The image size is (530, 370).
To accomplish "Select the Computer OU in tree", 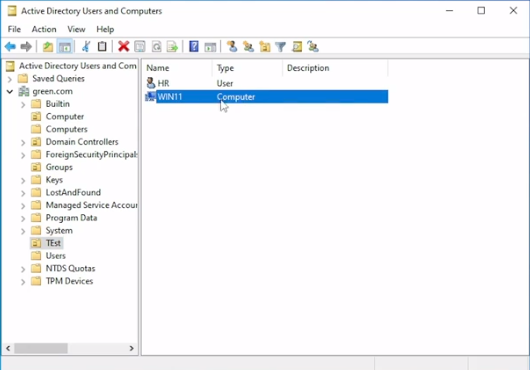I will coord(65,117).
